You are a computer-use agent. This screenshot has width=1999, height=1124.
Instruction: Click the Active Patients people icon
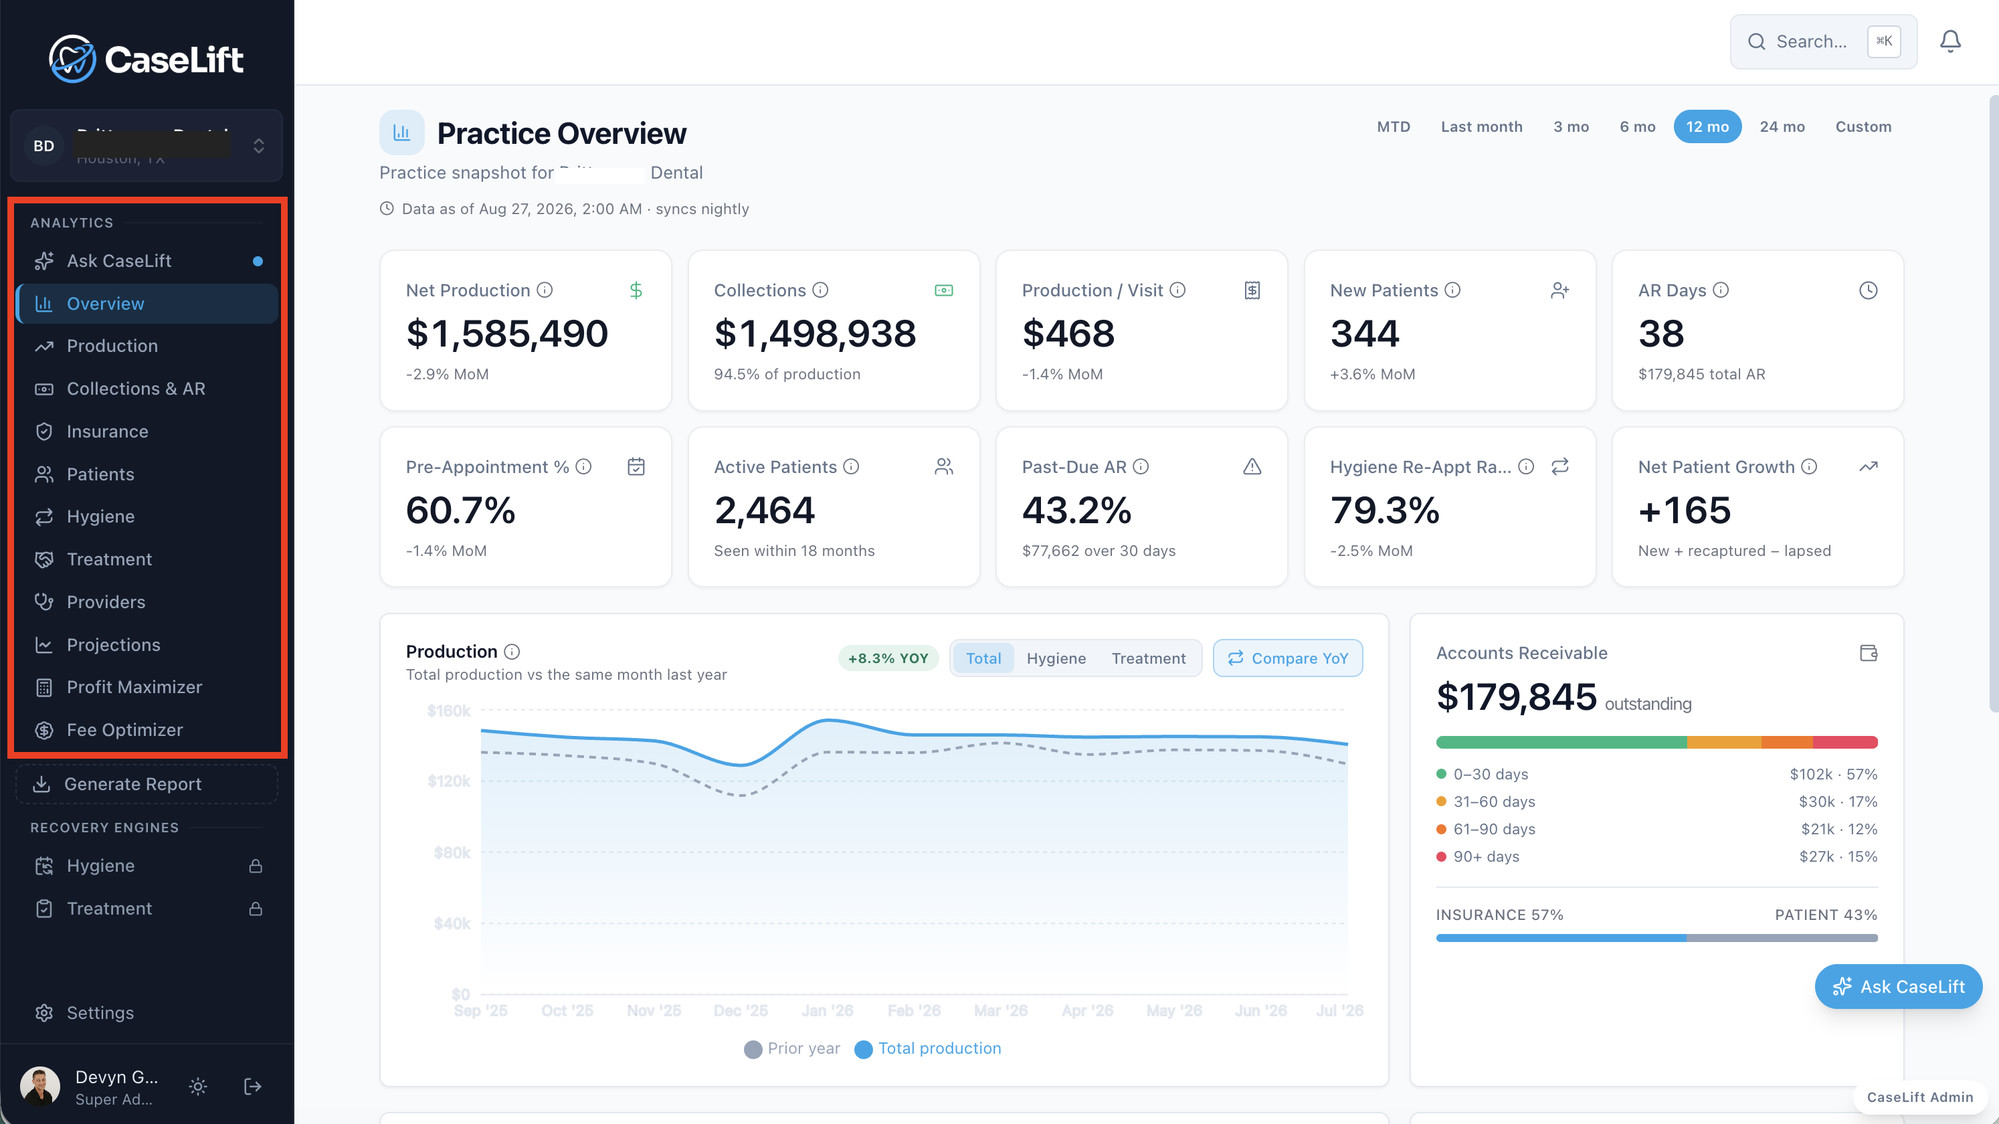(x=944, y=467)
